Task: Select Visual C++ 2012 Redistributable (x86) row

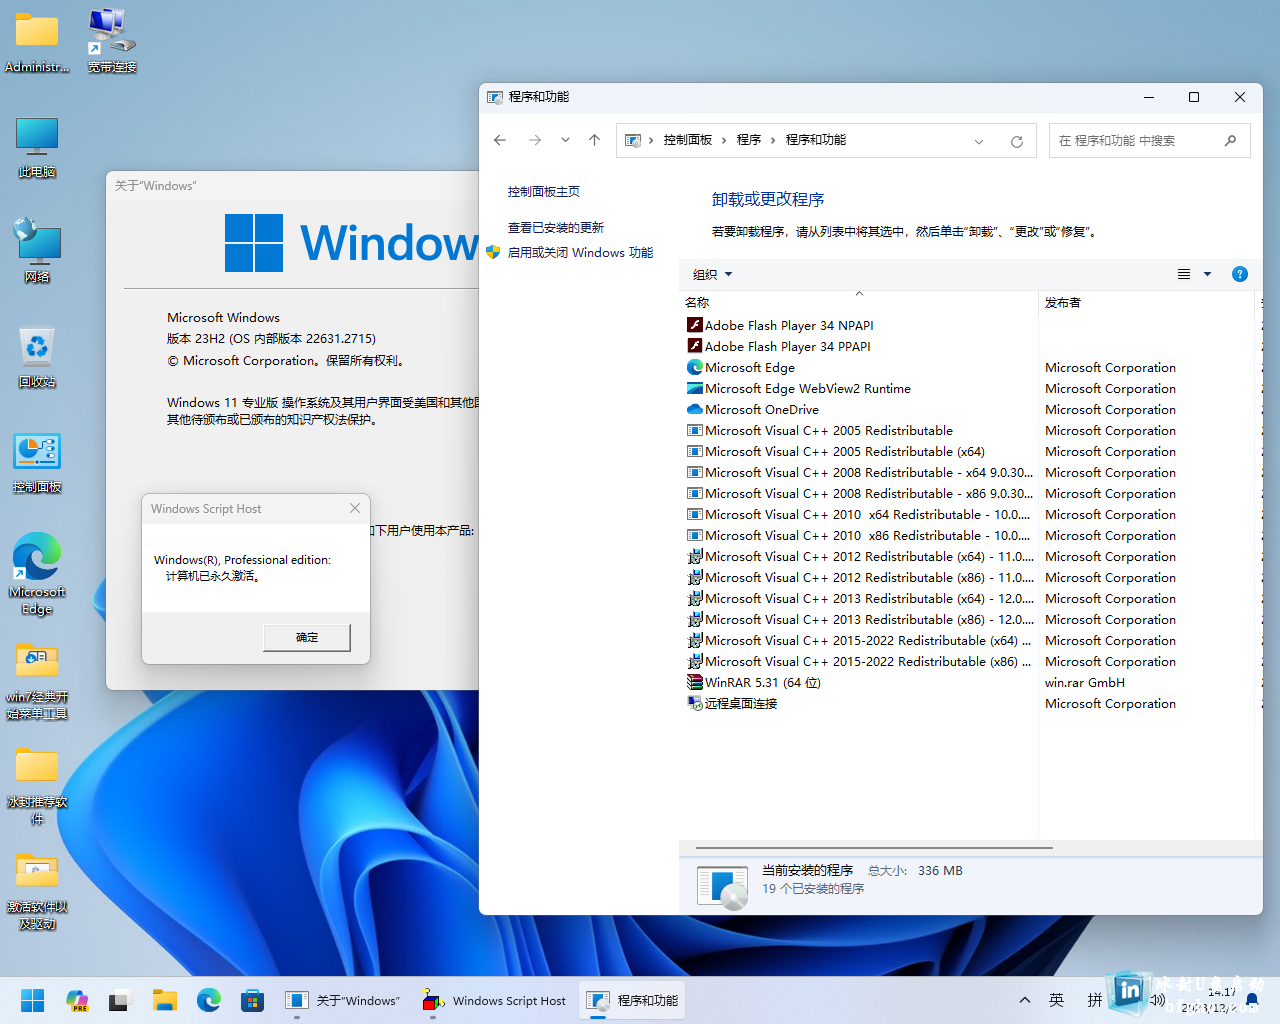Action: (x=969, y=578)
